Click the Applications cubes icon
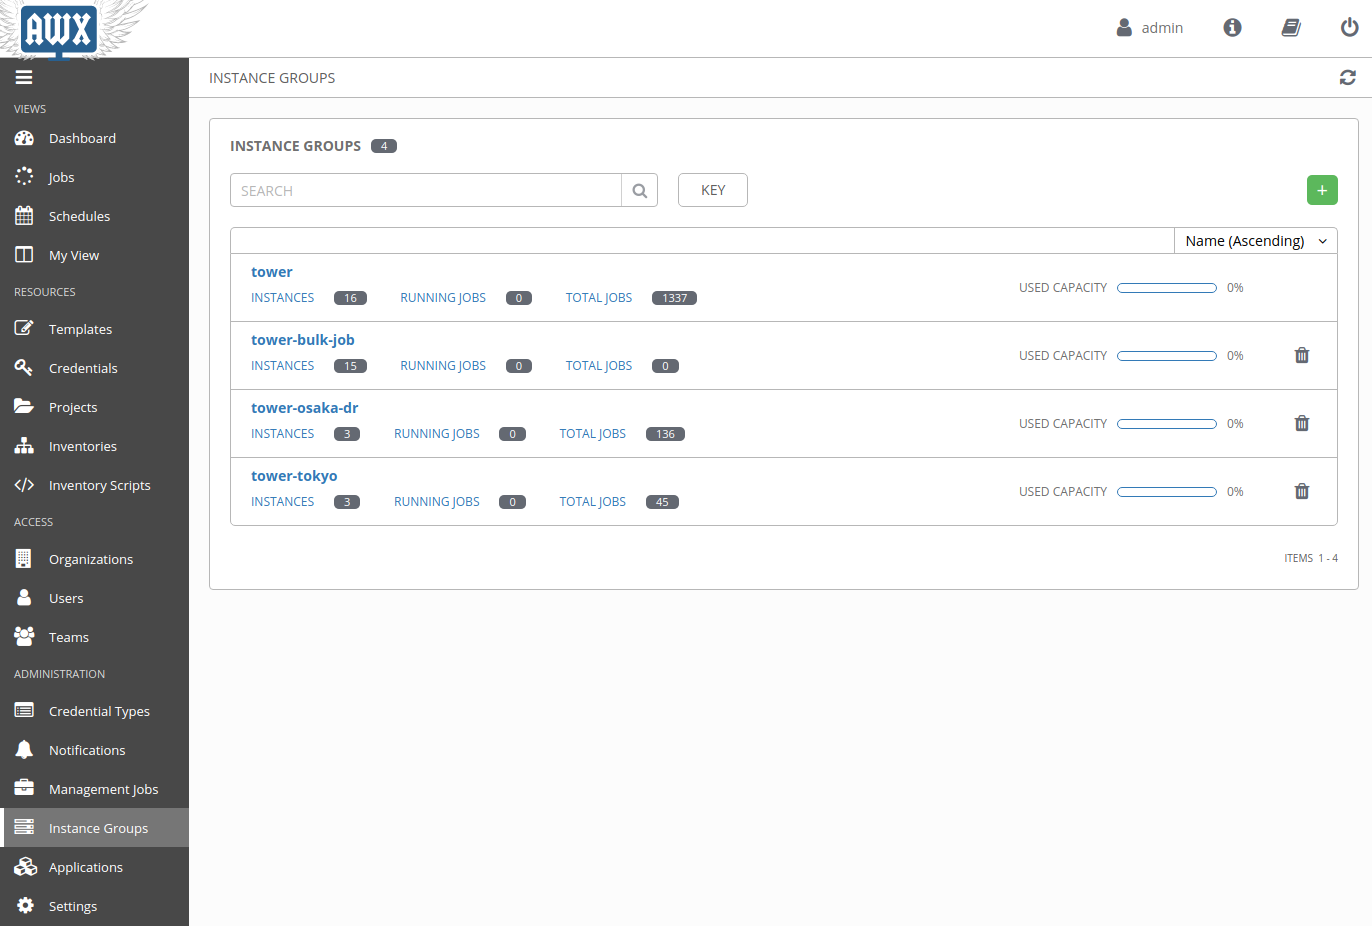Viewport: 1372px width, 926px height. point(24,867)
